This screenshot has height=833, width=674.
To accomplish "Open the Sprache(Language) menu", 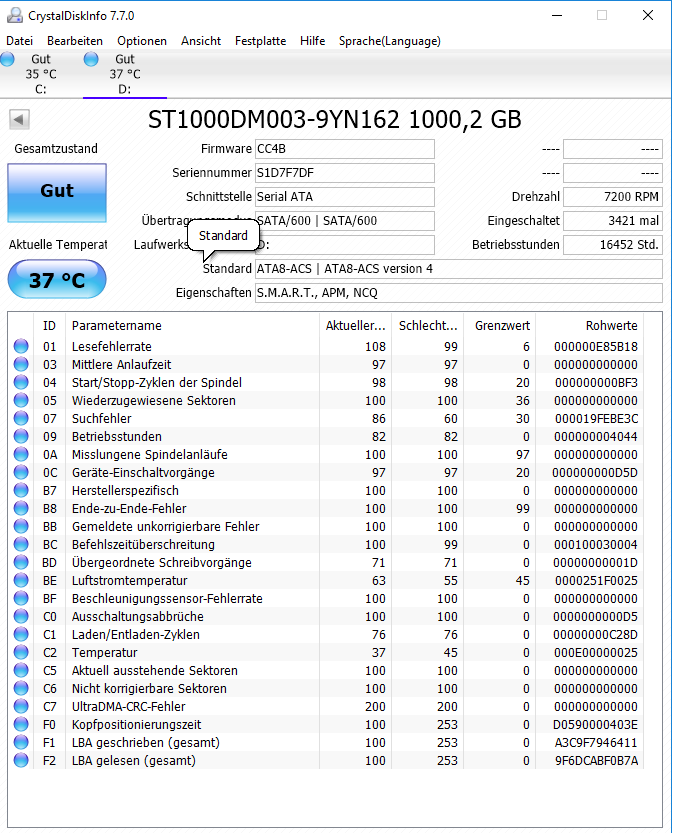I will pos(390,41).
